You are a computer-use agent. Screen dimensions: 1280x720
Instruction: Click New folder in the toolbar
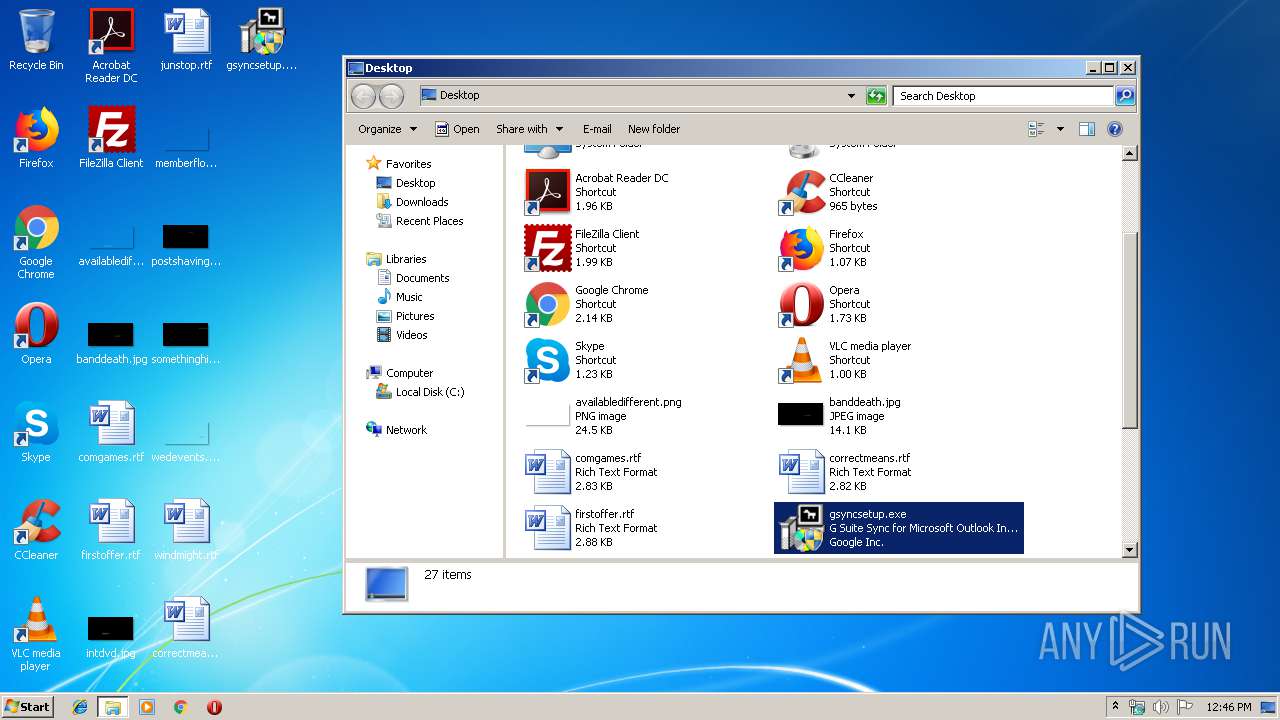pos(653,129)
